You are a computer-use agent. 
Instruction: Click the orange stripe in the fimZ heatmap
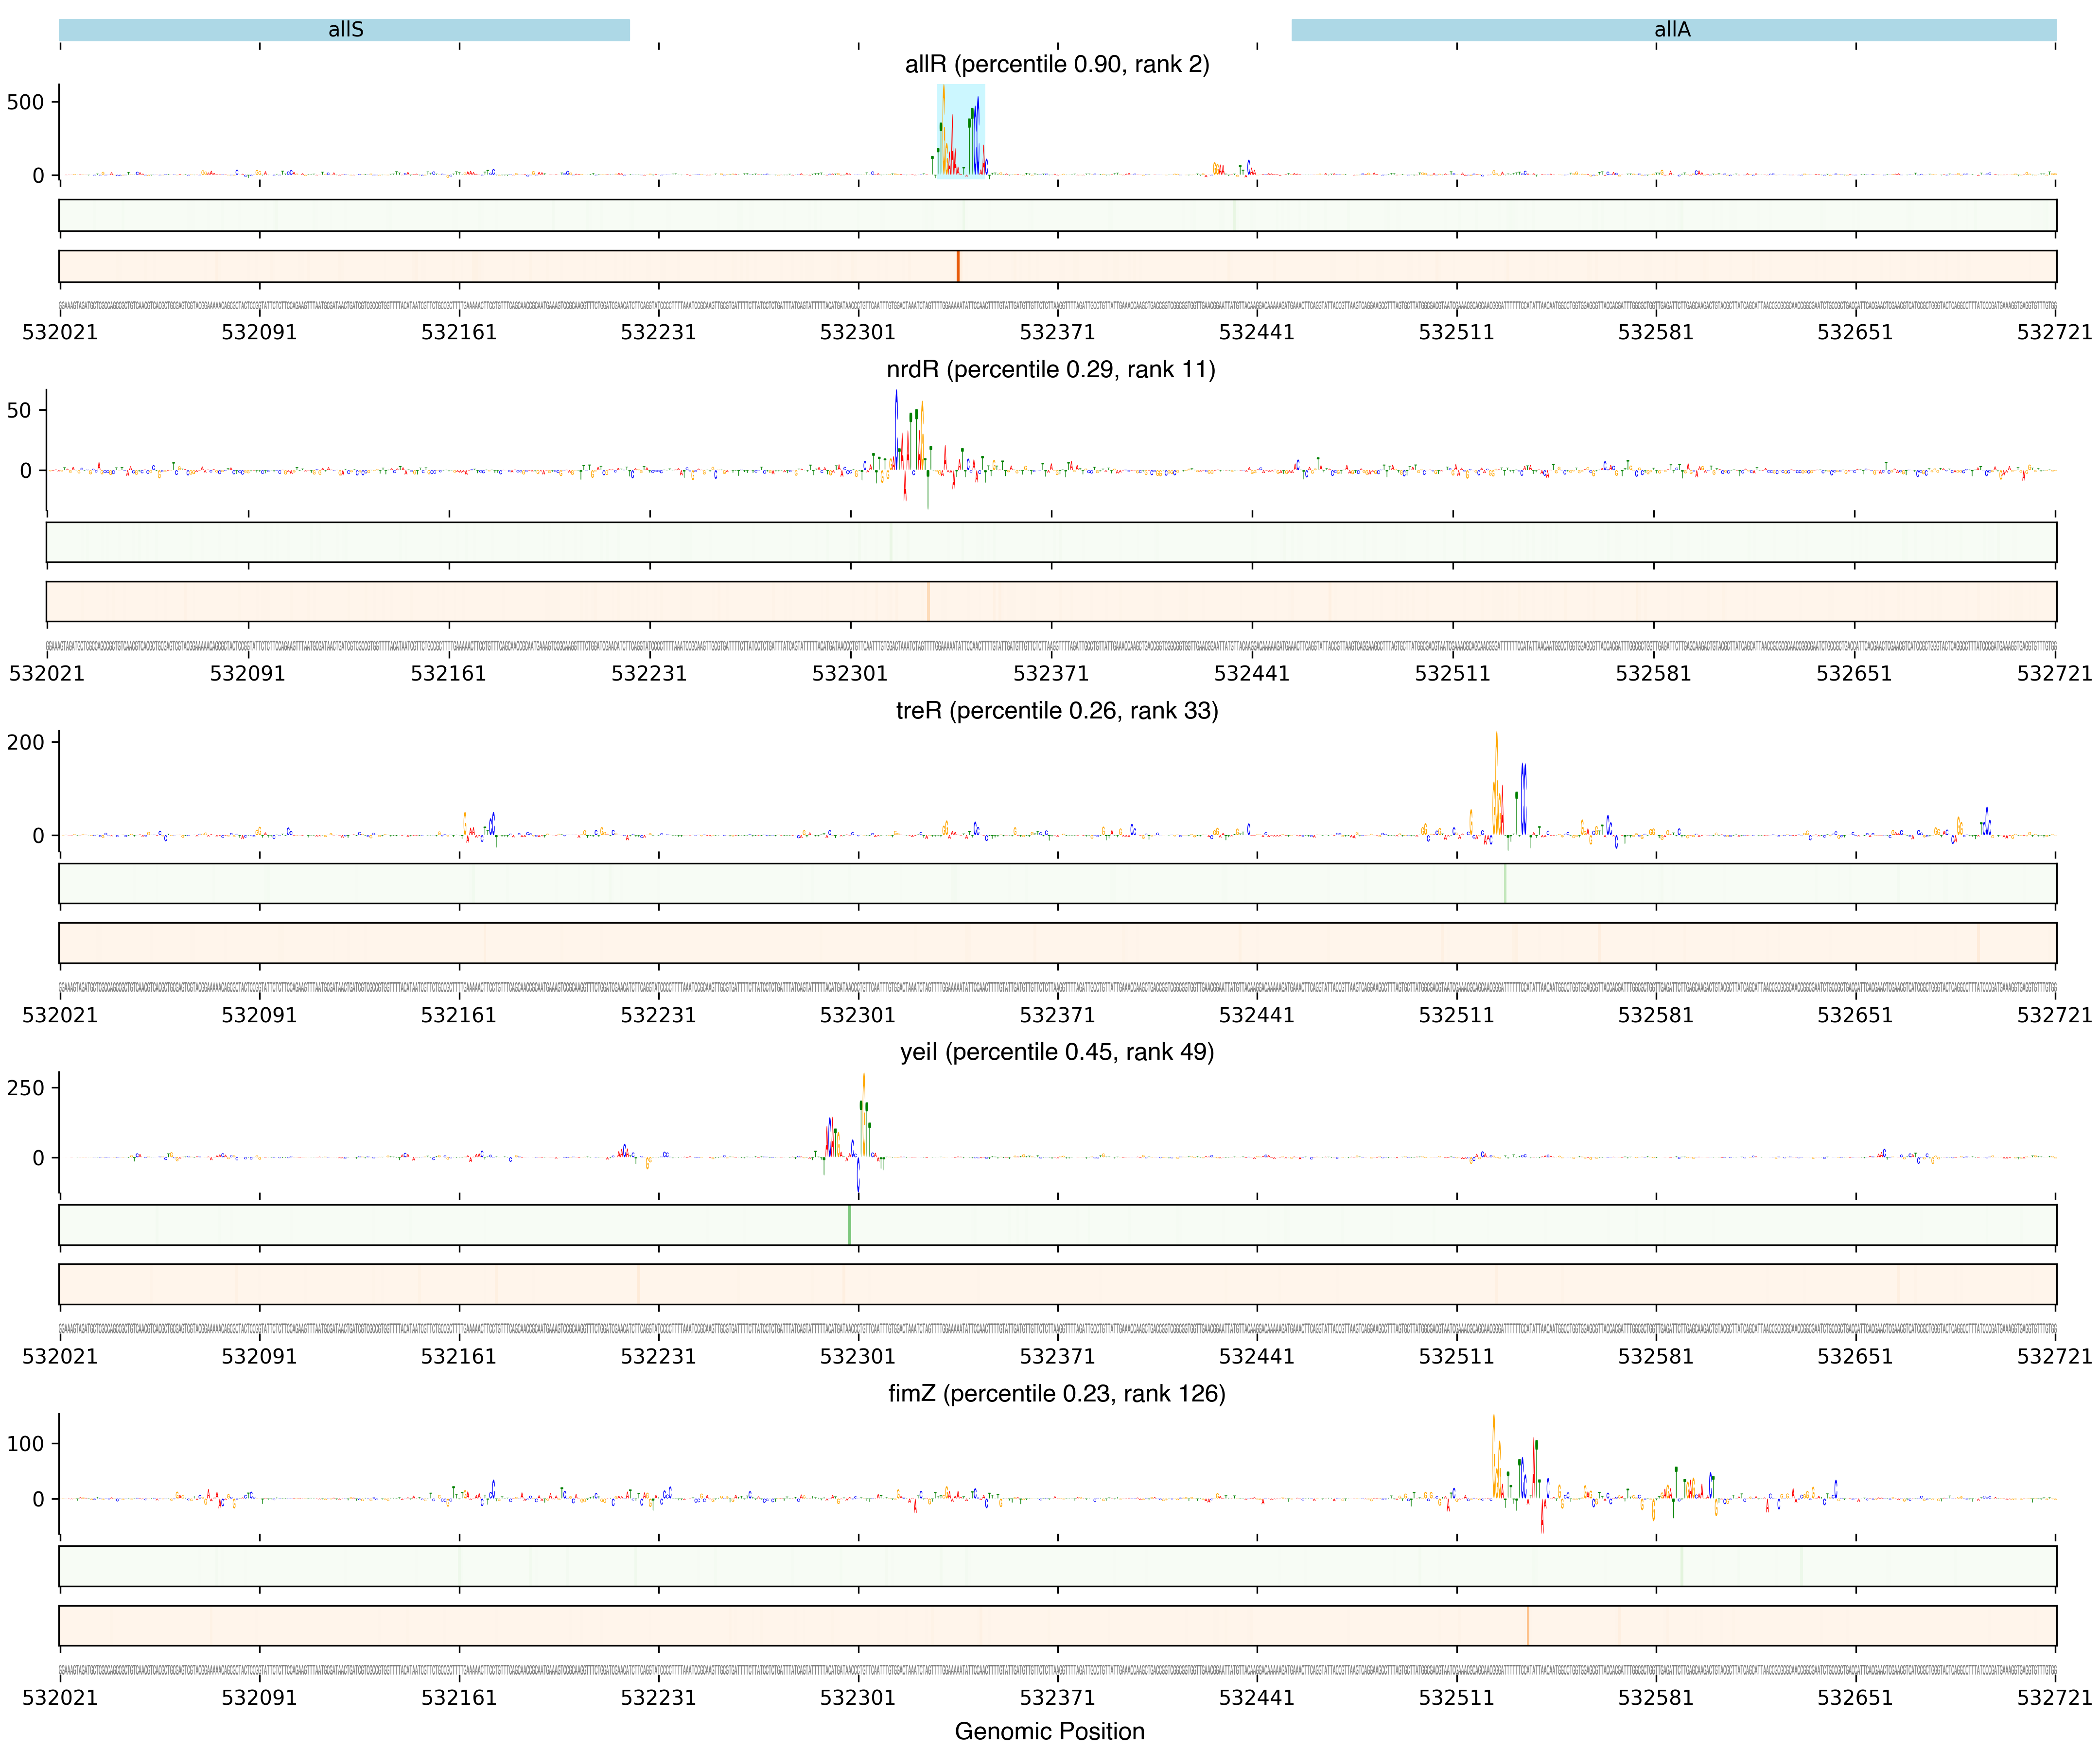(x=1527, y=1626)
